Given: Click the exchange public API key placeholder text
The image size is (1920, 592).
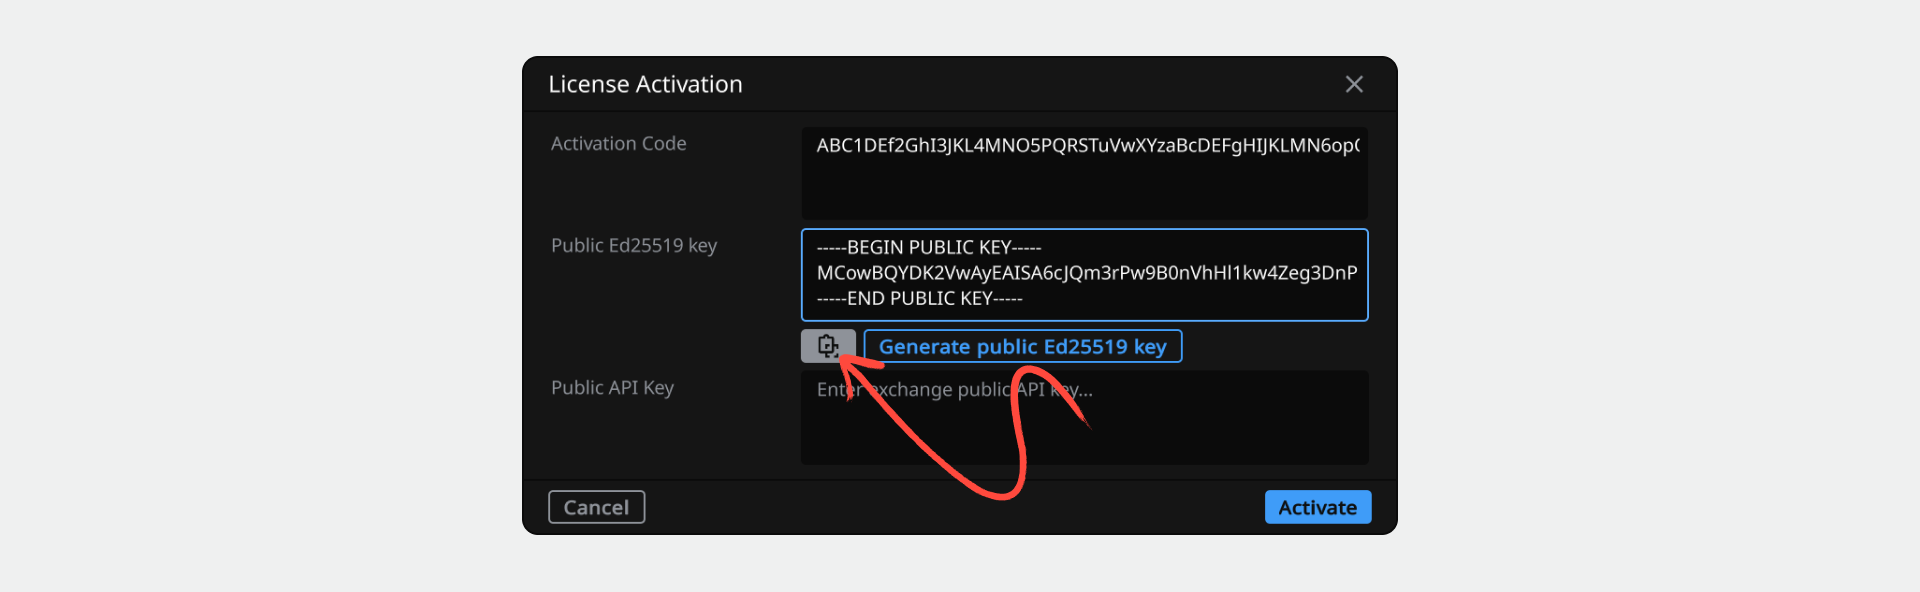Looking at the screenshot, I should click(x=954, y=389).
